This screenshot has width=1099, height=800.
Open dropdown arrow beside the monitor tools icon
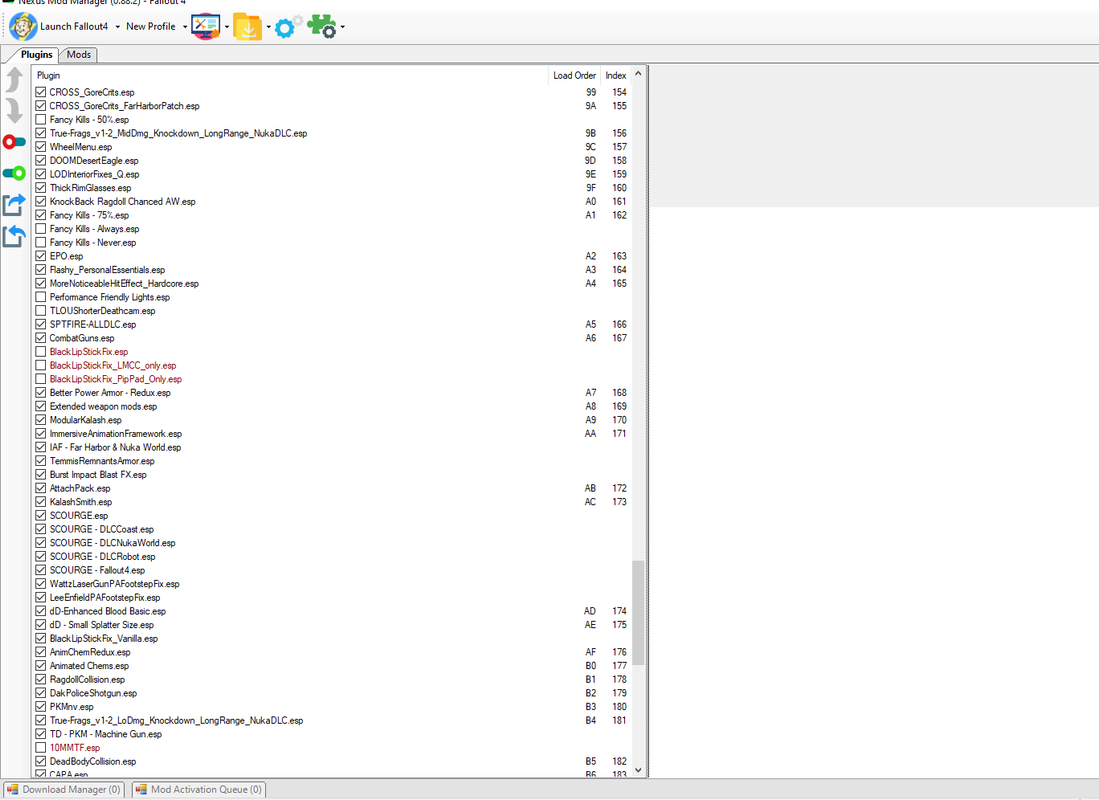226,27
